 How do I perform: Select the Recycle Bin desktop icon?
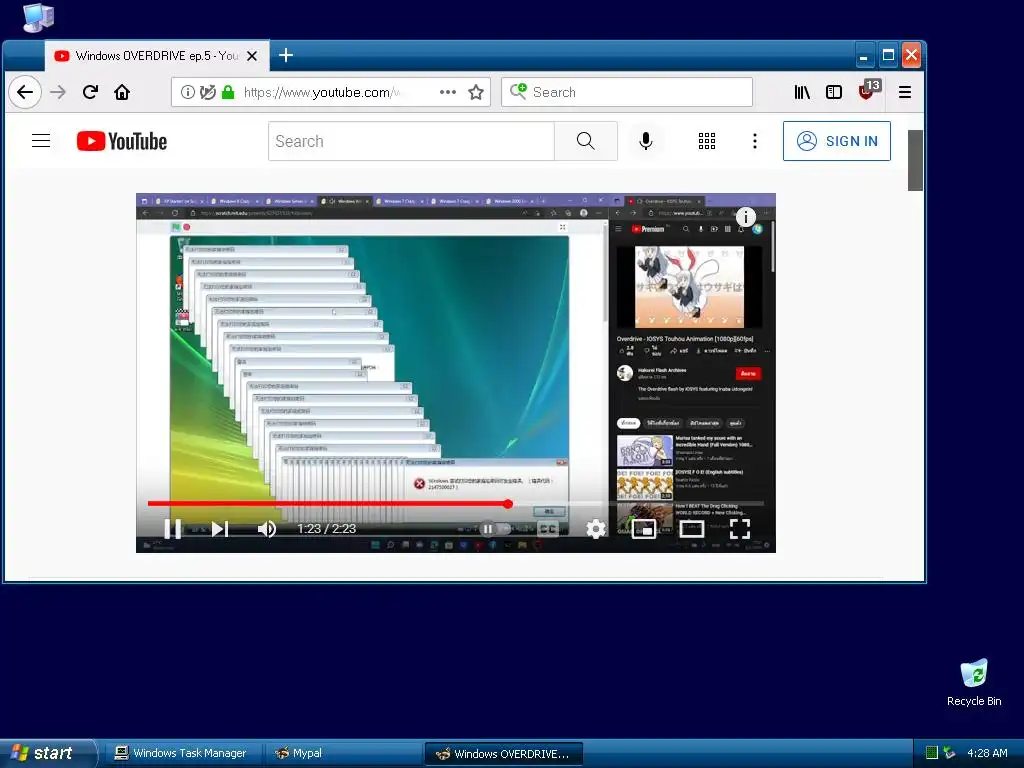point(974,682)
